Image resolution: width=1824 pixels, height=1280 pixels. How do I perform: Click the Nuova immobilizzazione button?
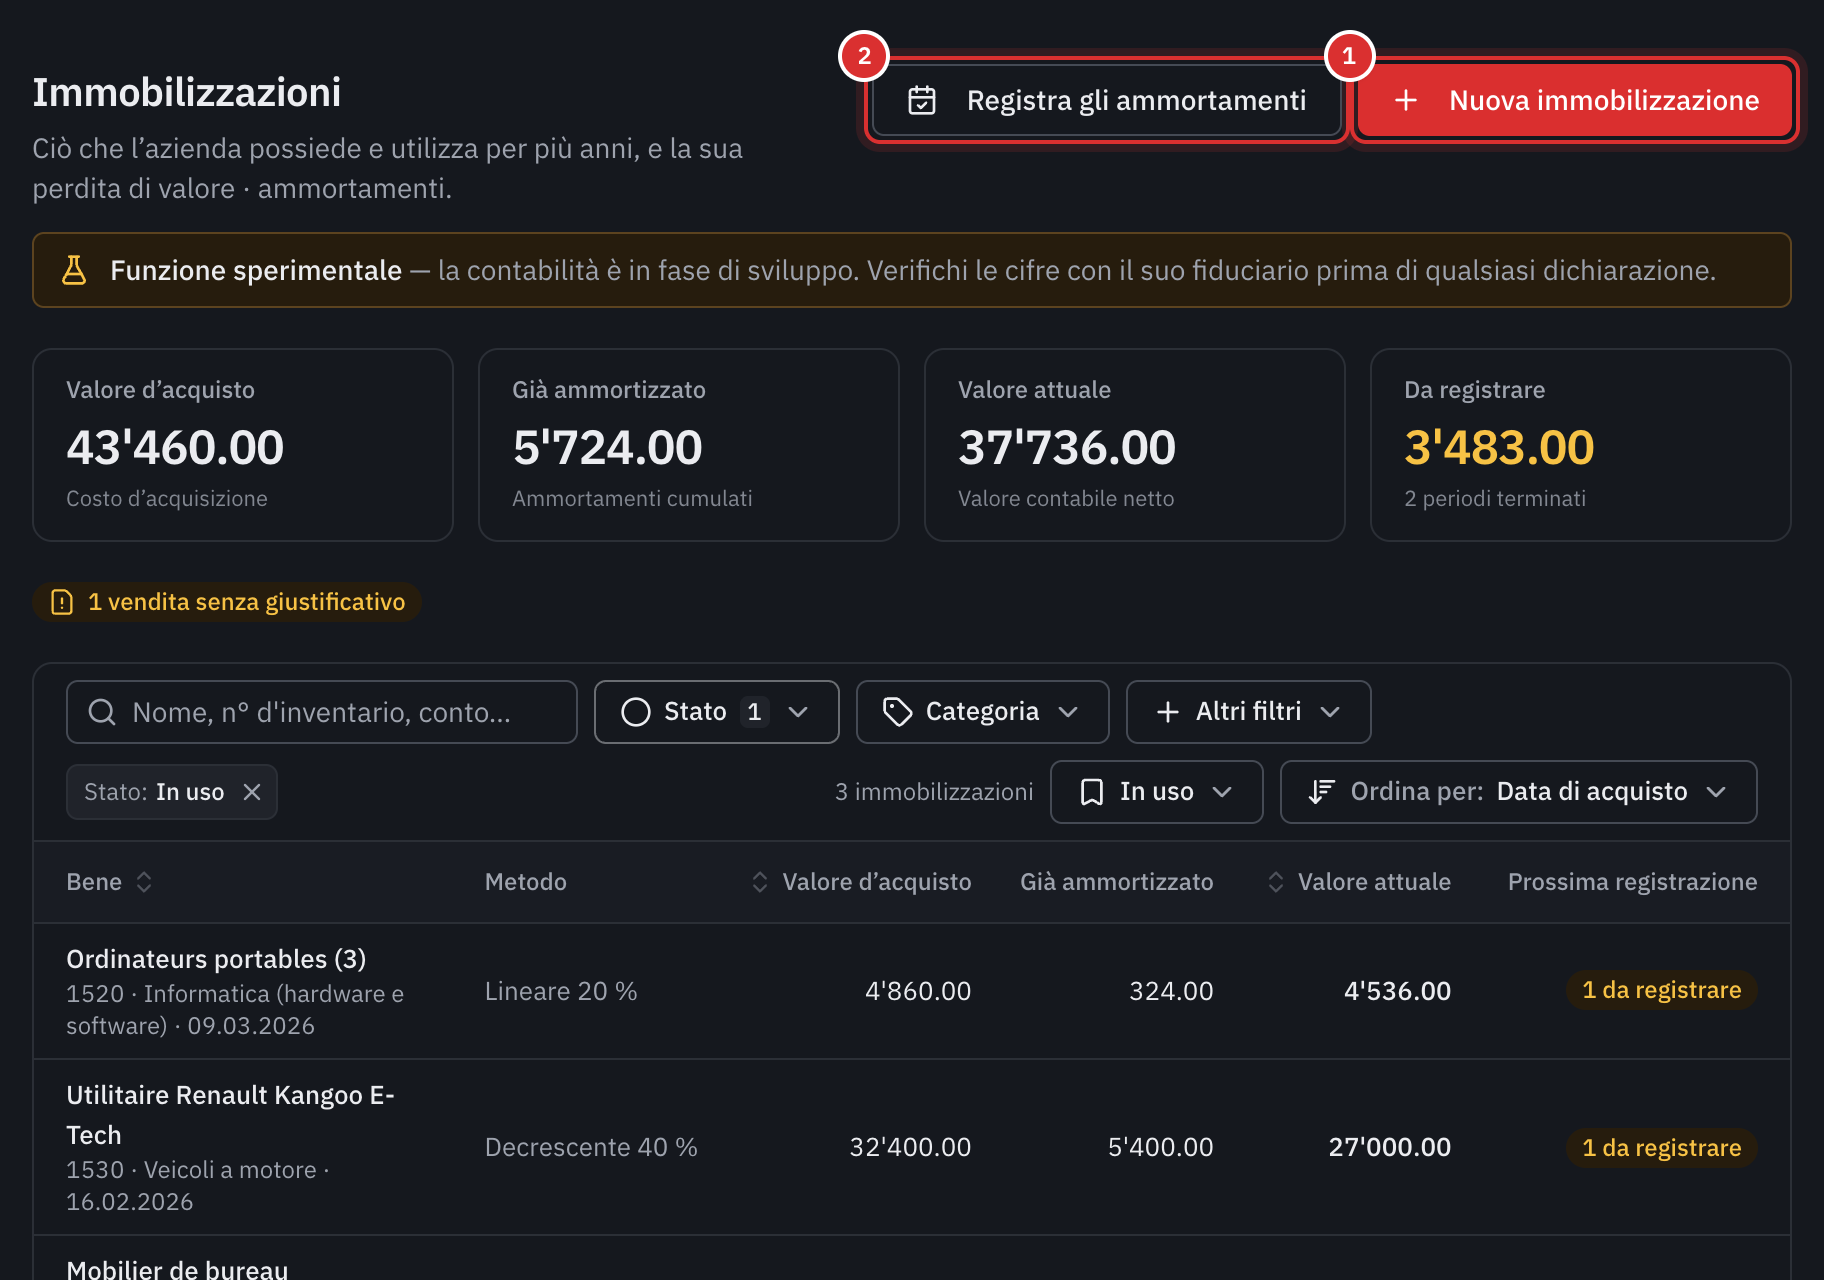pyautogui.click(x=1575, y=100)
